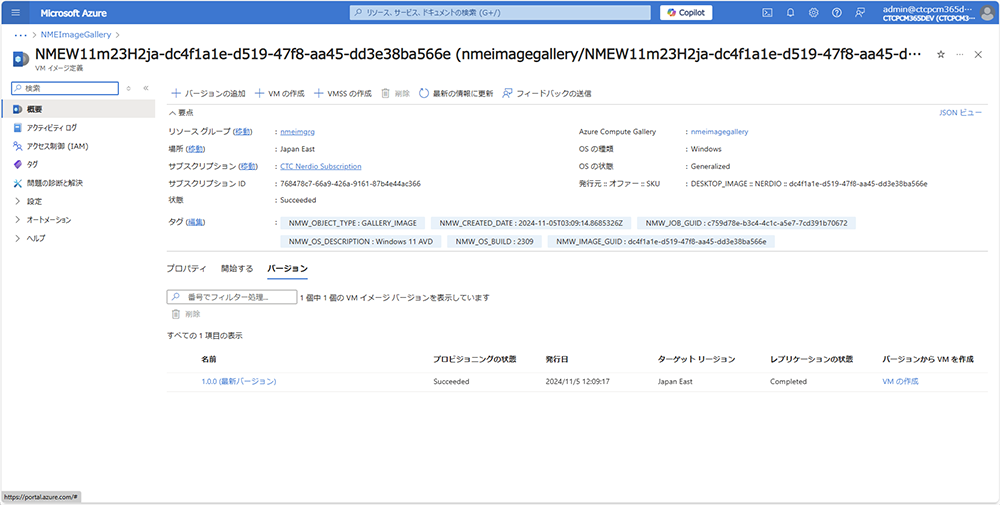Screen dimensions: 1000x505
Task: Select 概要 in the sidebar
Action: (78, 109)
